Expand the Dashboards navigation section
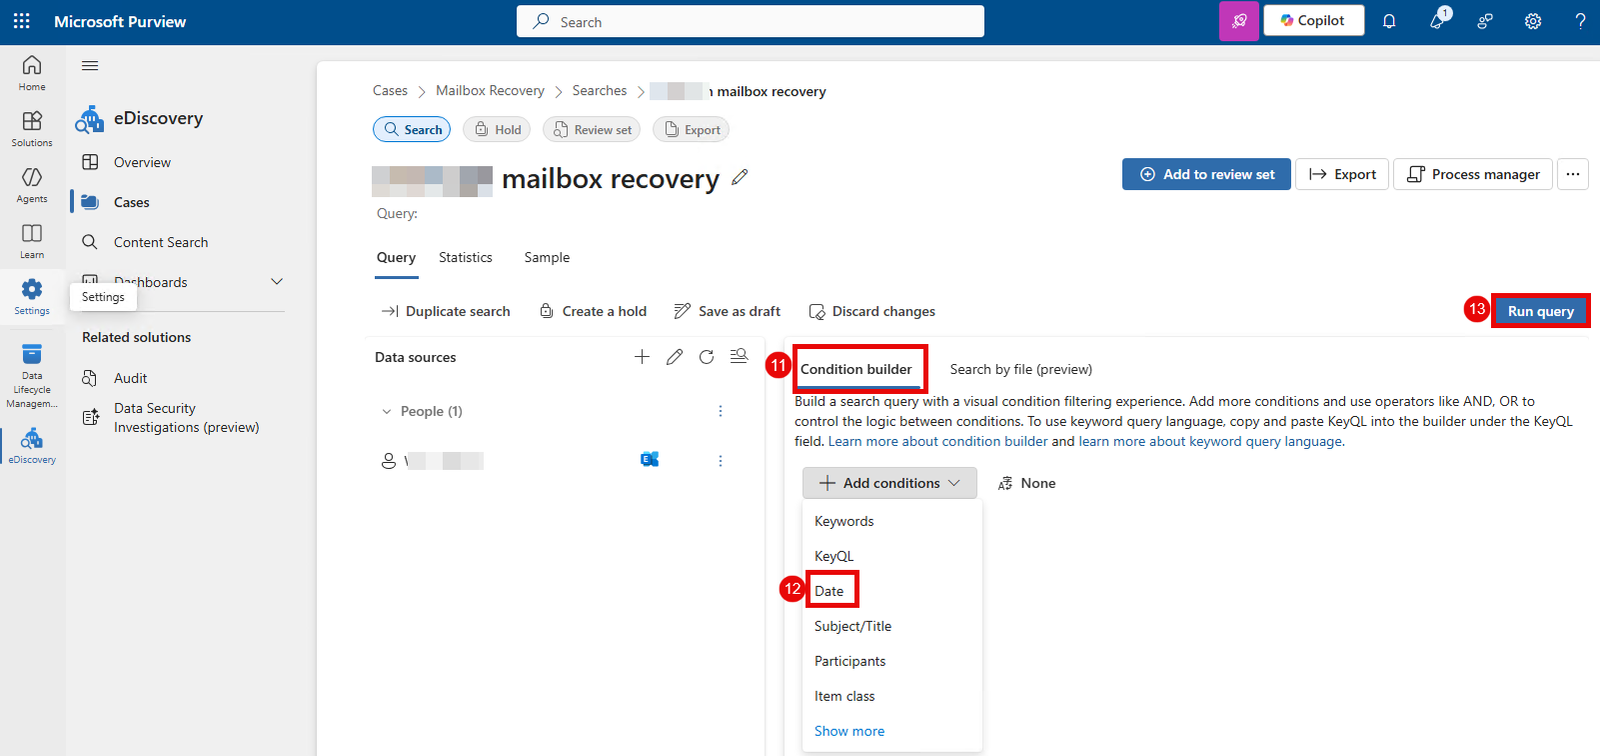 tap(277, 282)
